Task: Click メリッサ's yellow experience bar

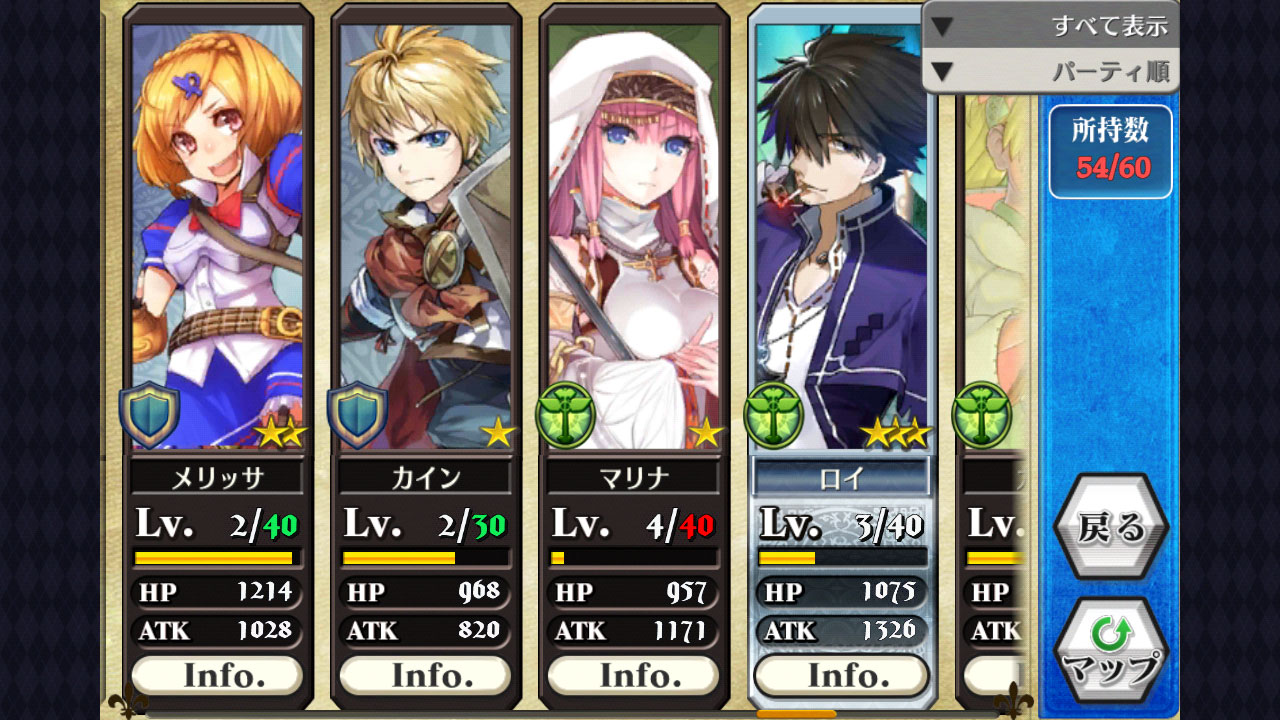Action: [x=214, y=557]
